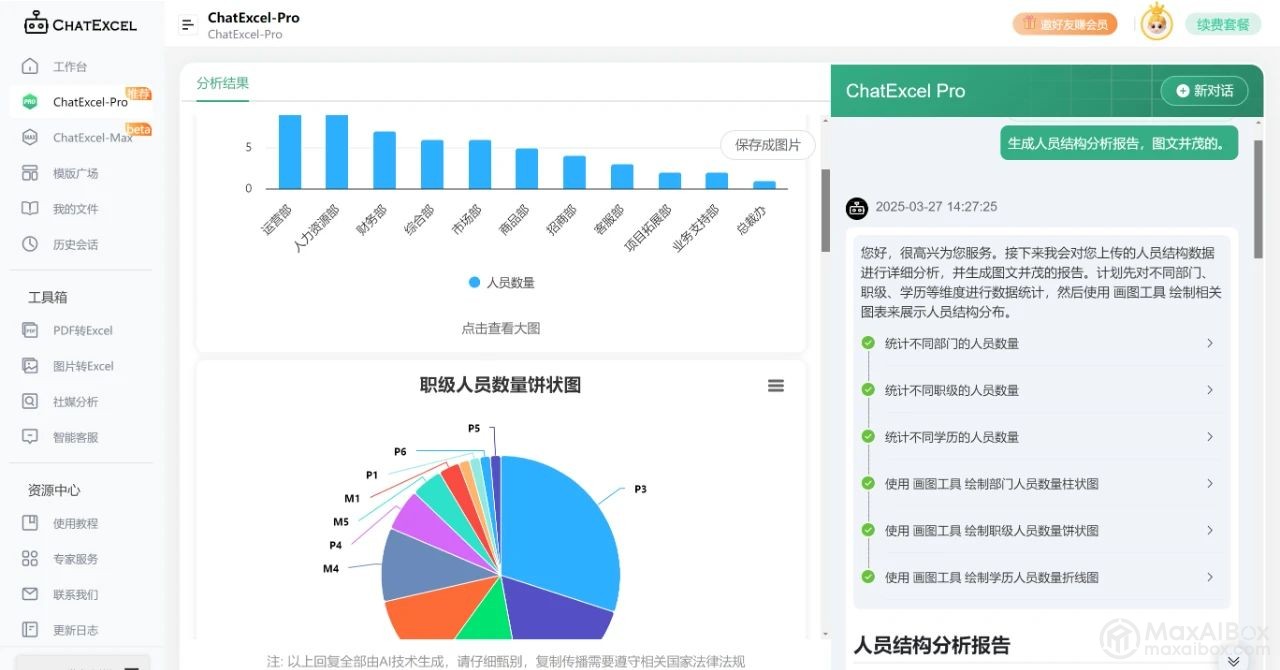Click the 总裁办 bar in chart
This screenshot has height=670, width=1280.
click(x=764, y=185)
